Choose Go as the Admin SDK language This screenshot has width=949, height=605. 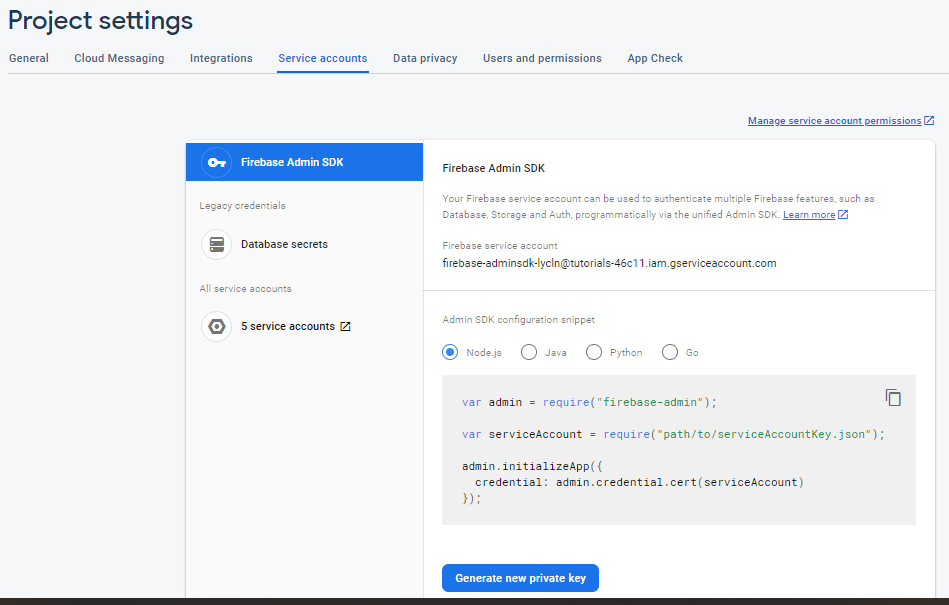pos(669,352)
